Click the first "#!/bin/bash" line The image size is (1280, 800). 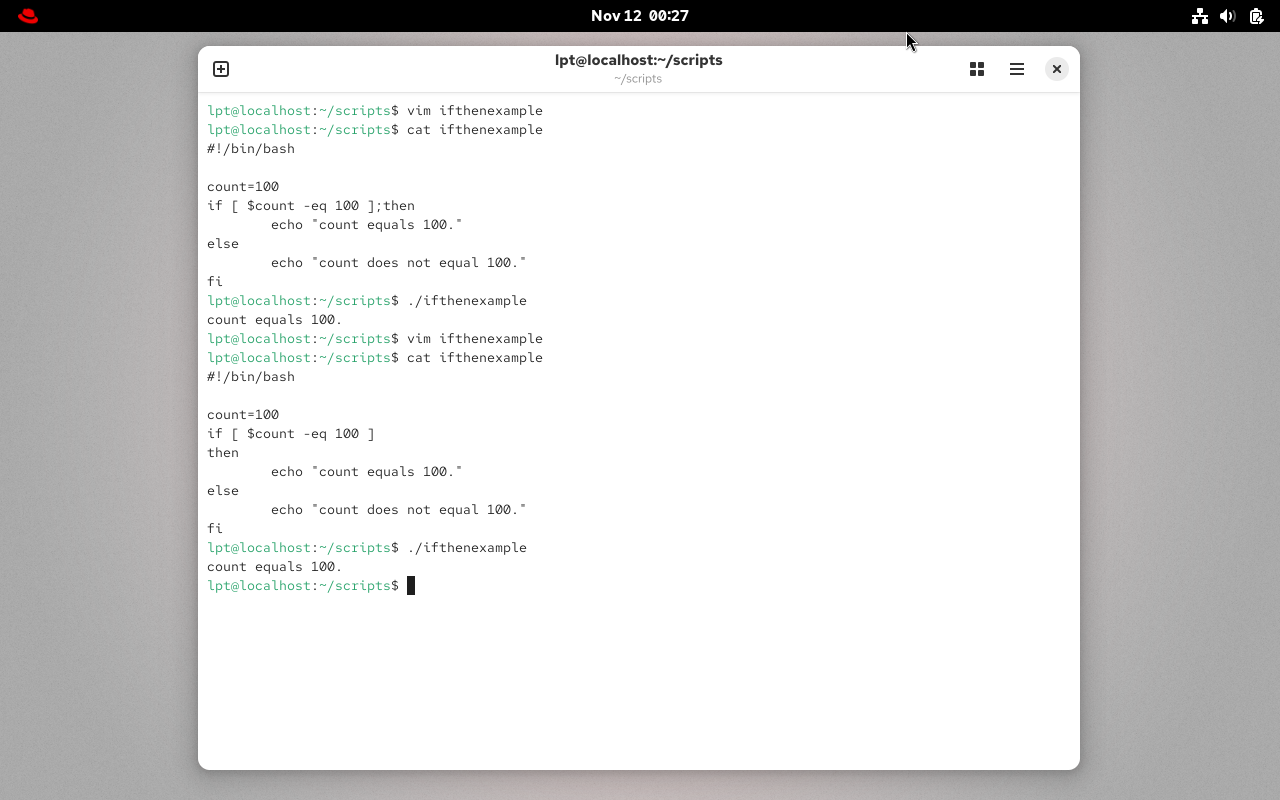(x=250, y=149)
